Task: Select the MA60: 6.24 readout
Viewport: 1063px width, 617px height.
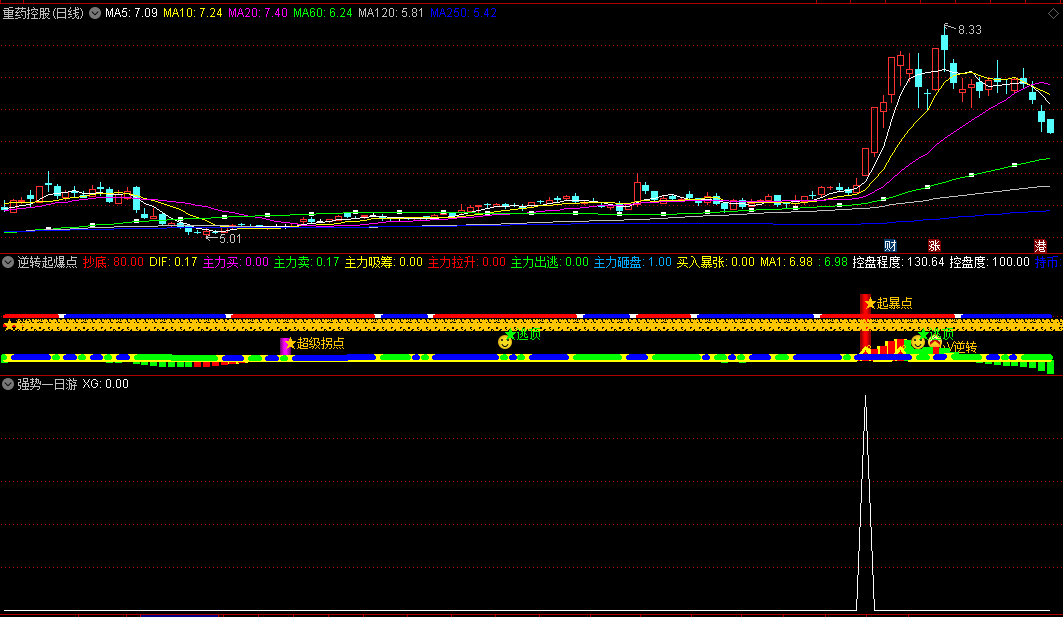Action: point(323,13)
